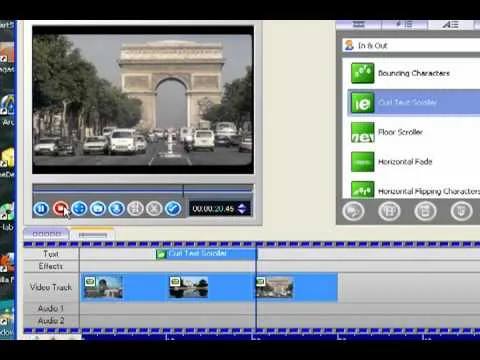Select the Horizontal Fade text effect
This screenshot has height=360, width=480.
(x=414, y=162)
